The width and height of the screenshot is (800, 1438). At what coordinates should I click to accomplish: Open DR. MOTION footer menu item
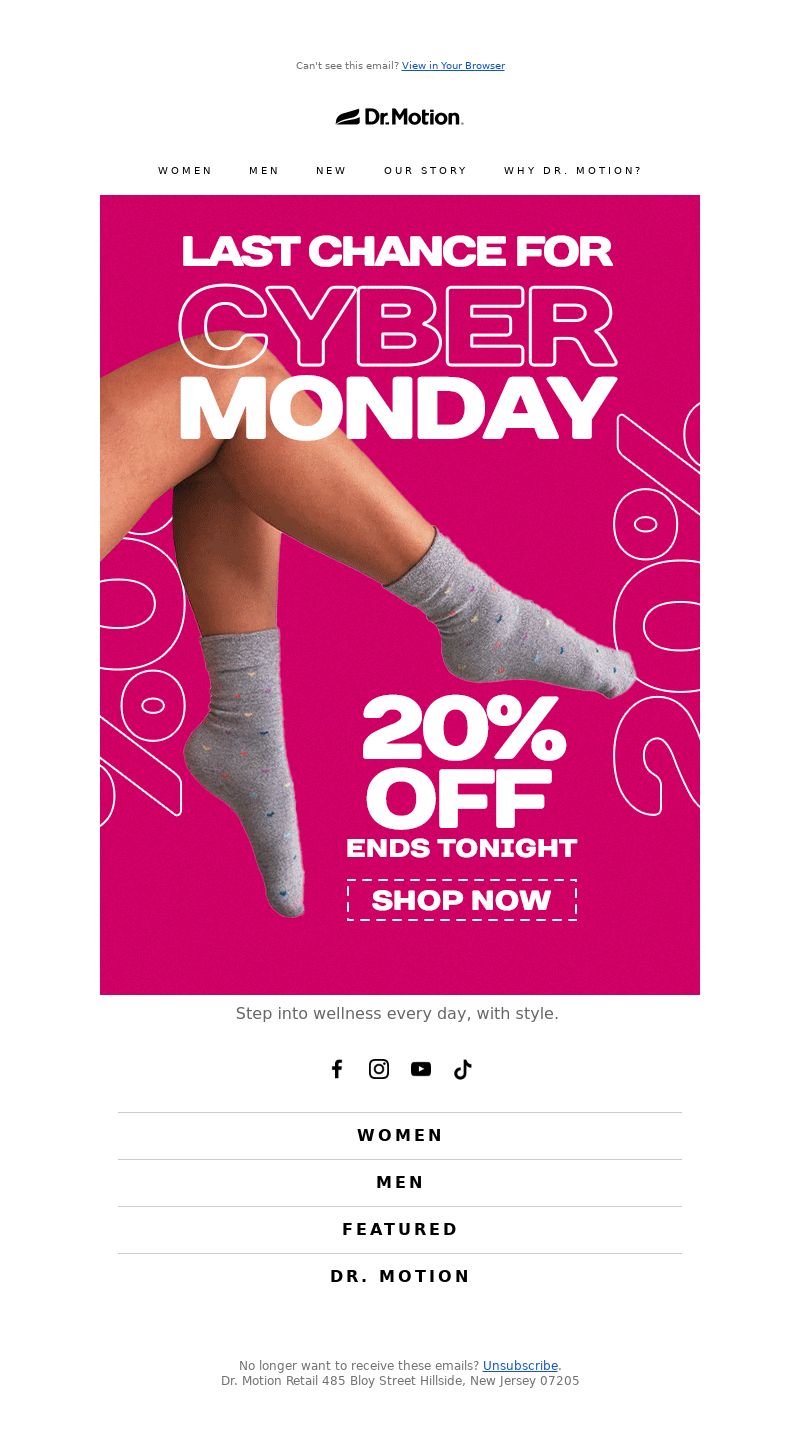400,1277
